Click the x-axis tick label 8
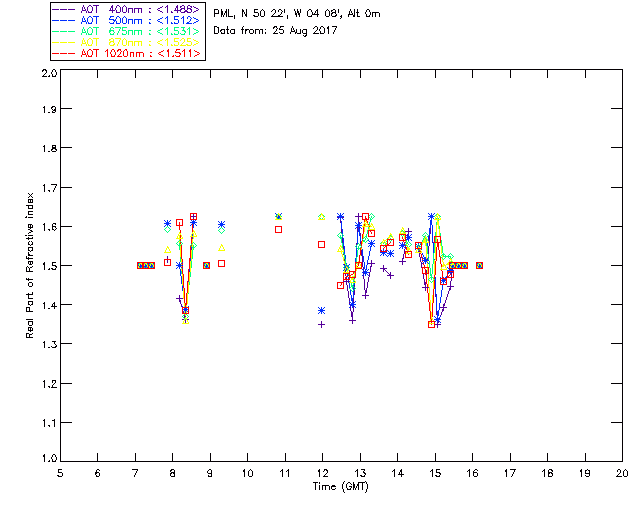This screenshot has height=512, width=640. click(173, 474)
